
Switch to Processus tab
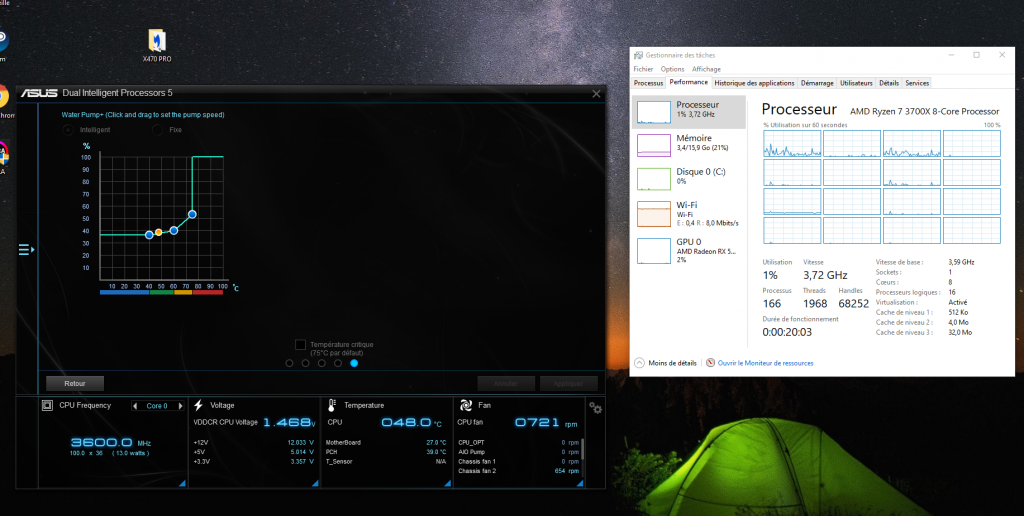(648, 83)
